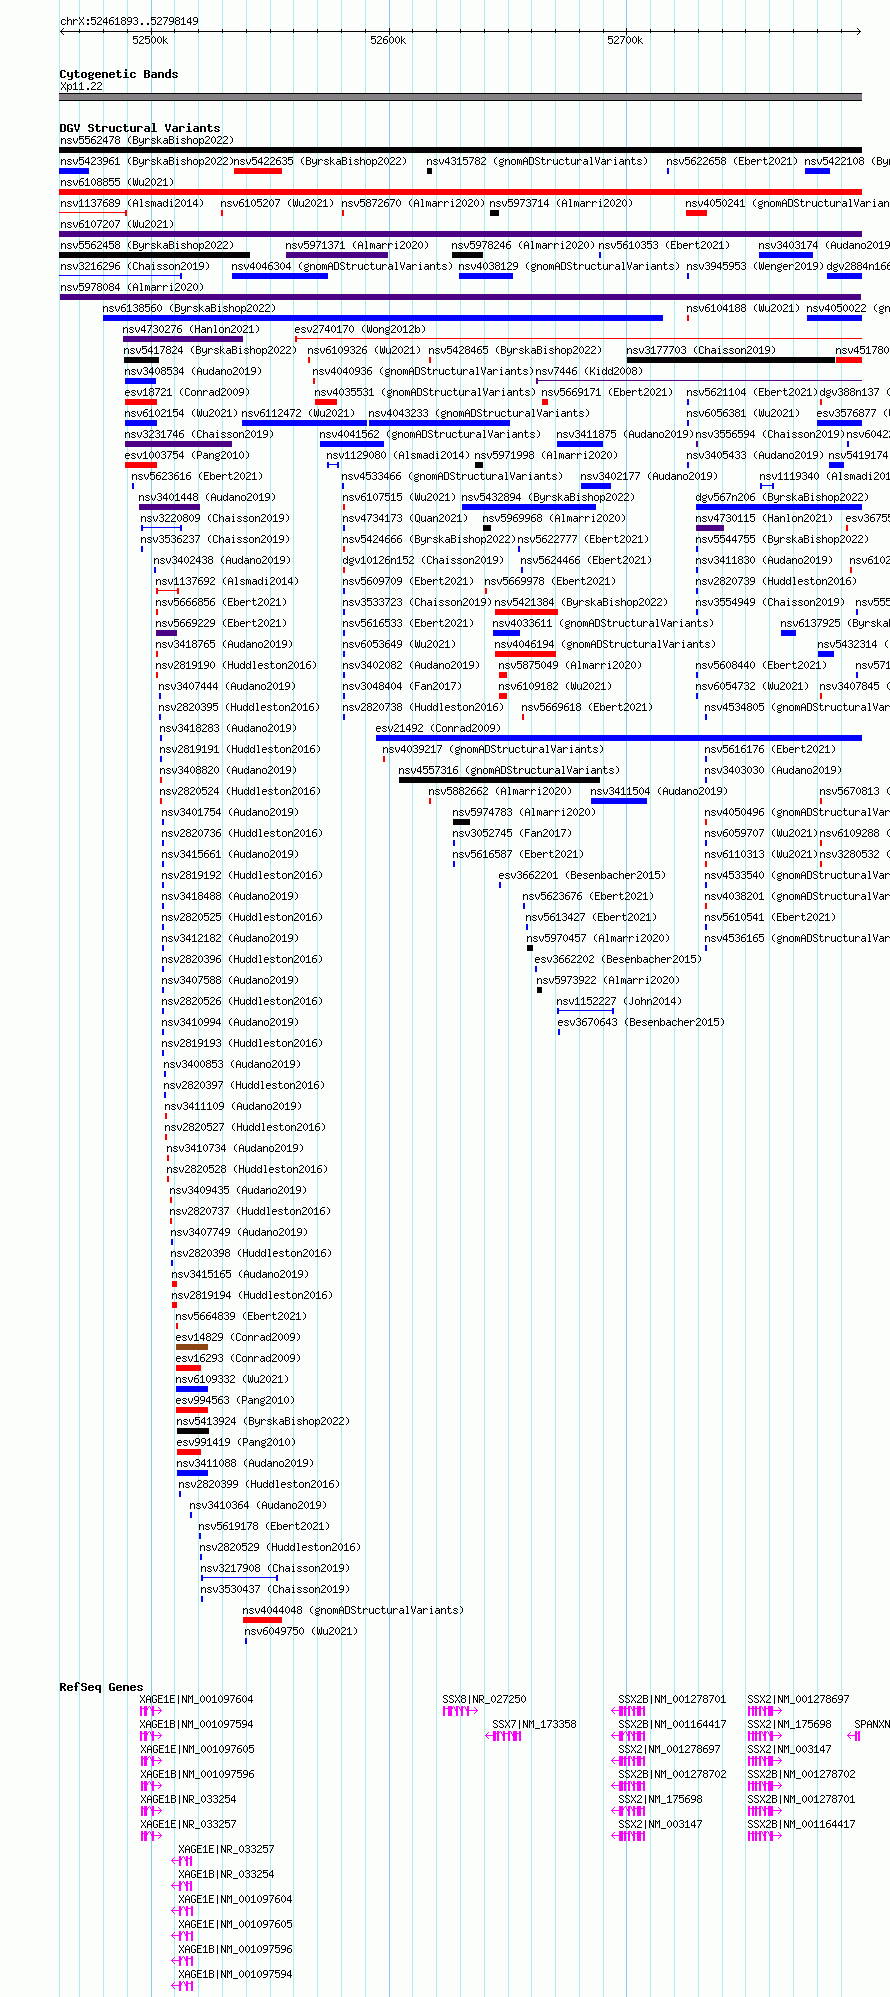This screenshot has height=1997, width=890.
Task: Click the gray Xp11.22 cytoband bar
Action: (460, 97)
